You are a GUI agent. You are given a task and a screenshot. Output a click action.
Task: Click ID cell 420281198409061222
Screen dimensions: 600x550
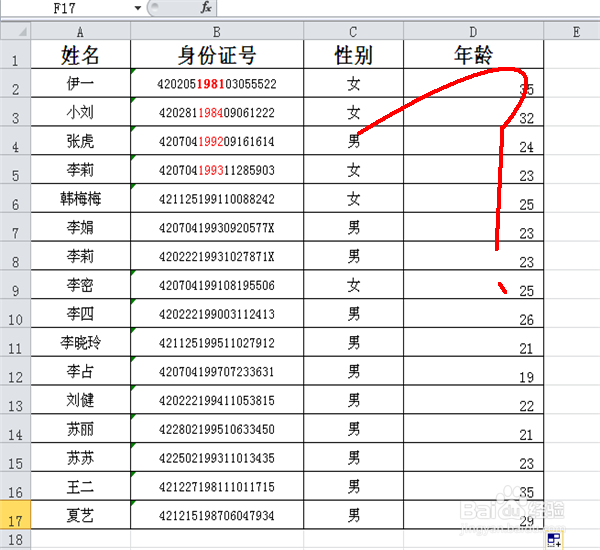pos(217,112)
